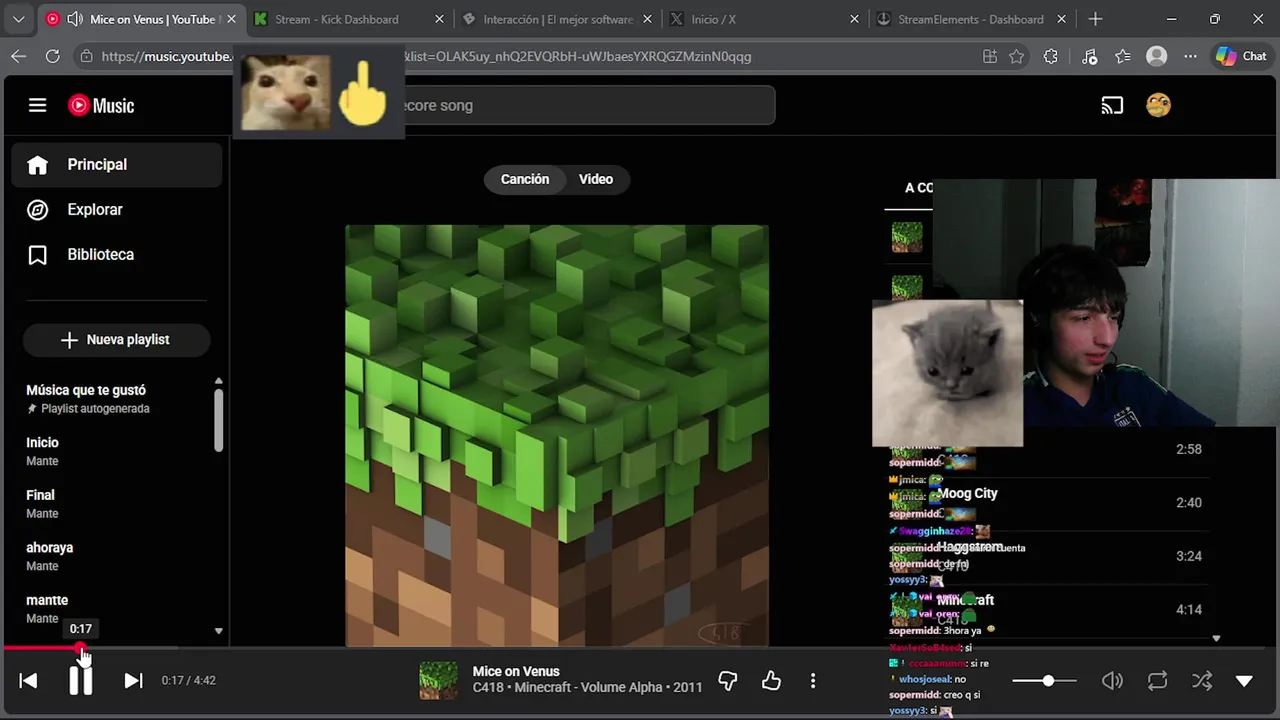The height and width of the screenshot is (720, 1280).
Task: Pause the current song
Action: [x=81, y=680]
